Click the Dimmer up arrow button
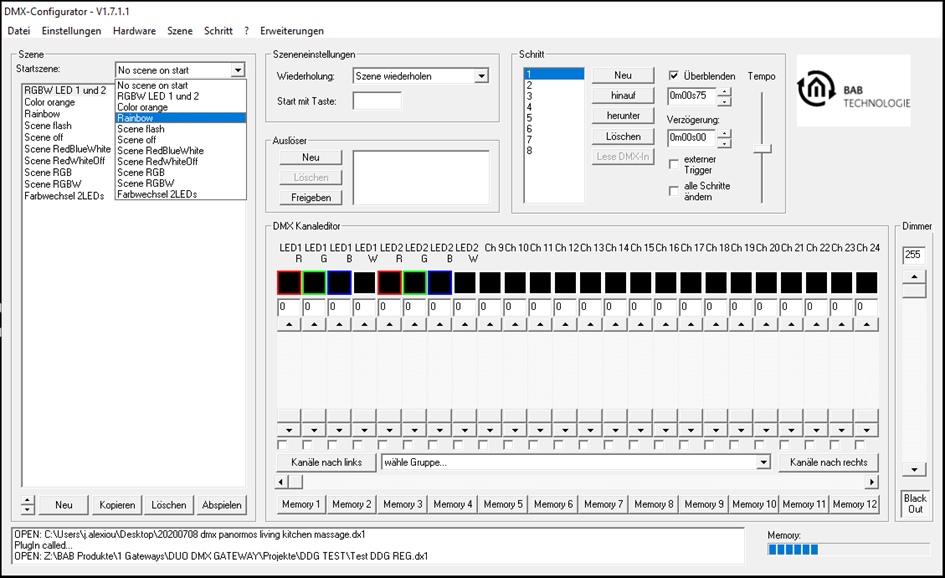The width and height of the screenshot is (945, 578). tap(914, 277)
